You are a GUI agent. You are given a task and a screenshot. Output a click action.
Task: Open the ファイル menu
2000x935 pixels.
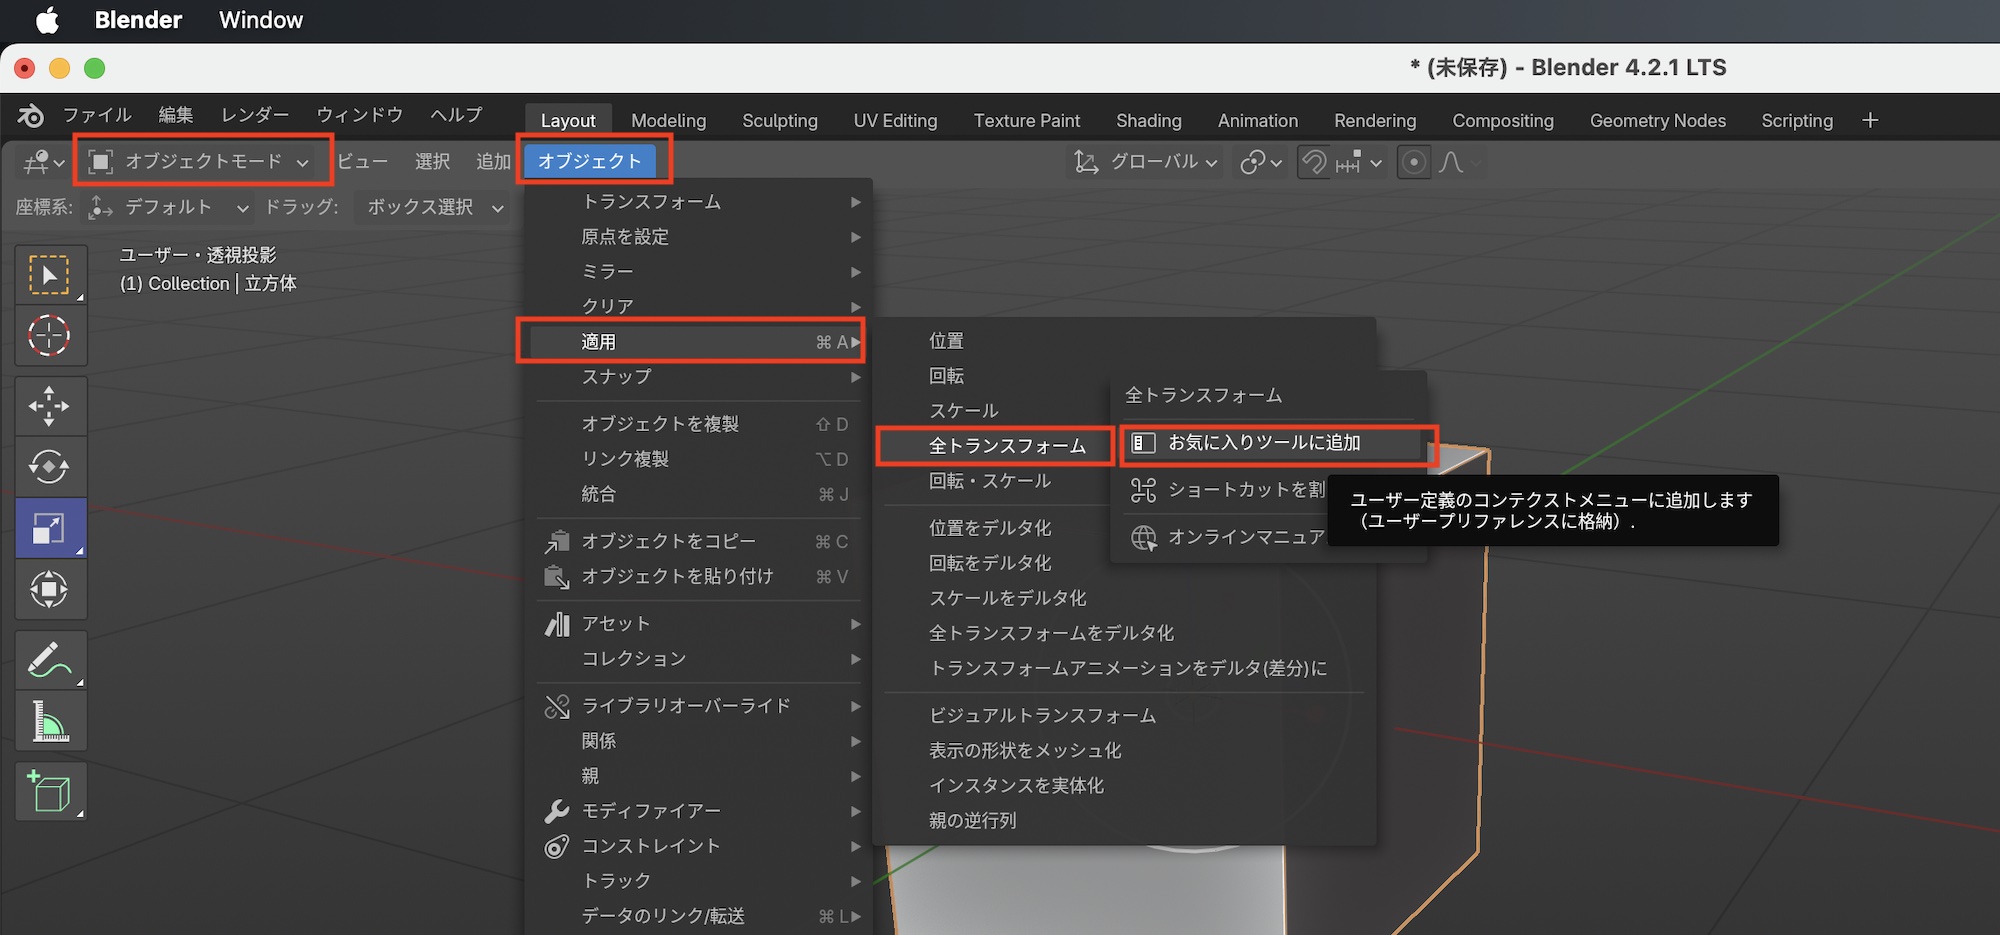pos(97,115)
